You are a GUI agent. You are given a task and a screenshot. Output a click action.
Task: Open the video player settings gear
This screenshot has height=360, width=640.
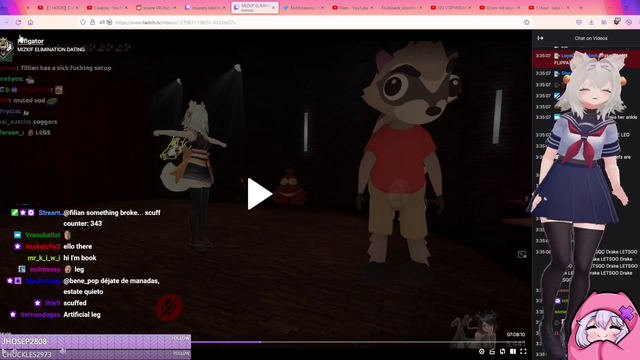click(x=482, y=351)
